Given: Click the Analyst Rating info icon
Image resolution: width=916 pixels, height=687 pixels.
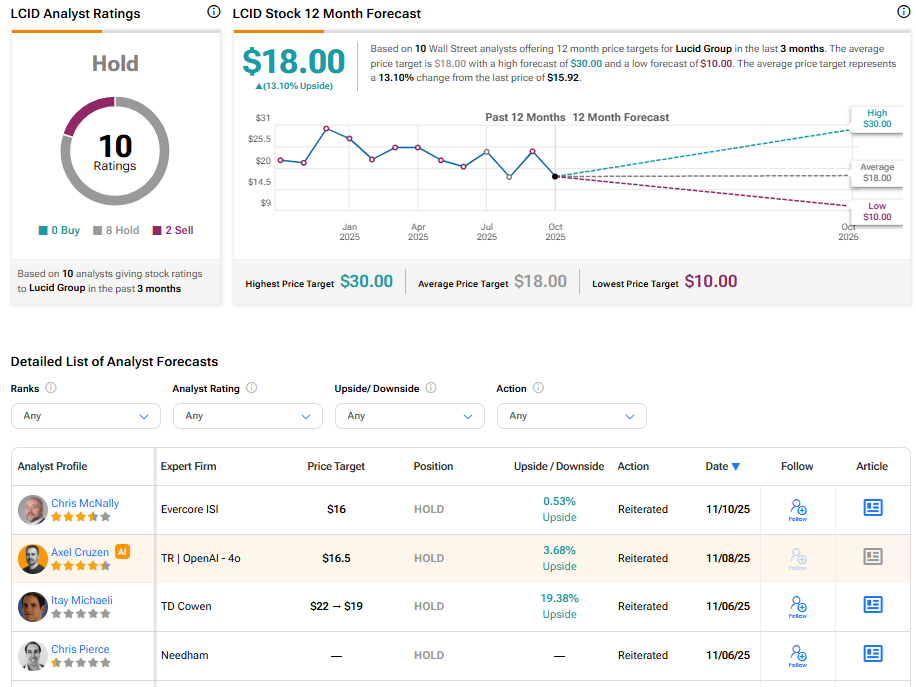Looking at the screenshot, I should coord(251,388).
